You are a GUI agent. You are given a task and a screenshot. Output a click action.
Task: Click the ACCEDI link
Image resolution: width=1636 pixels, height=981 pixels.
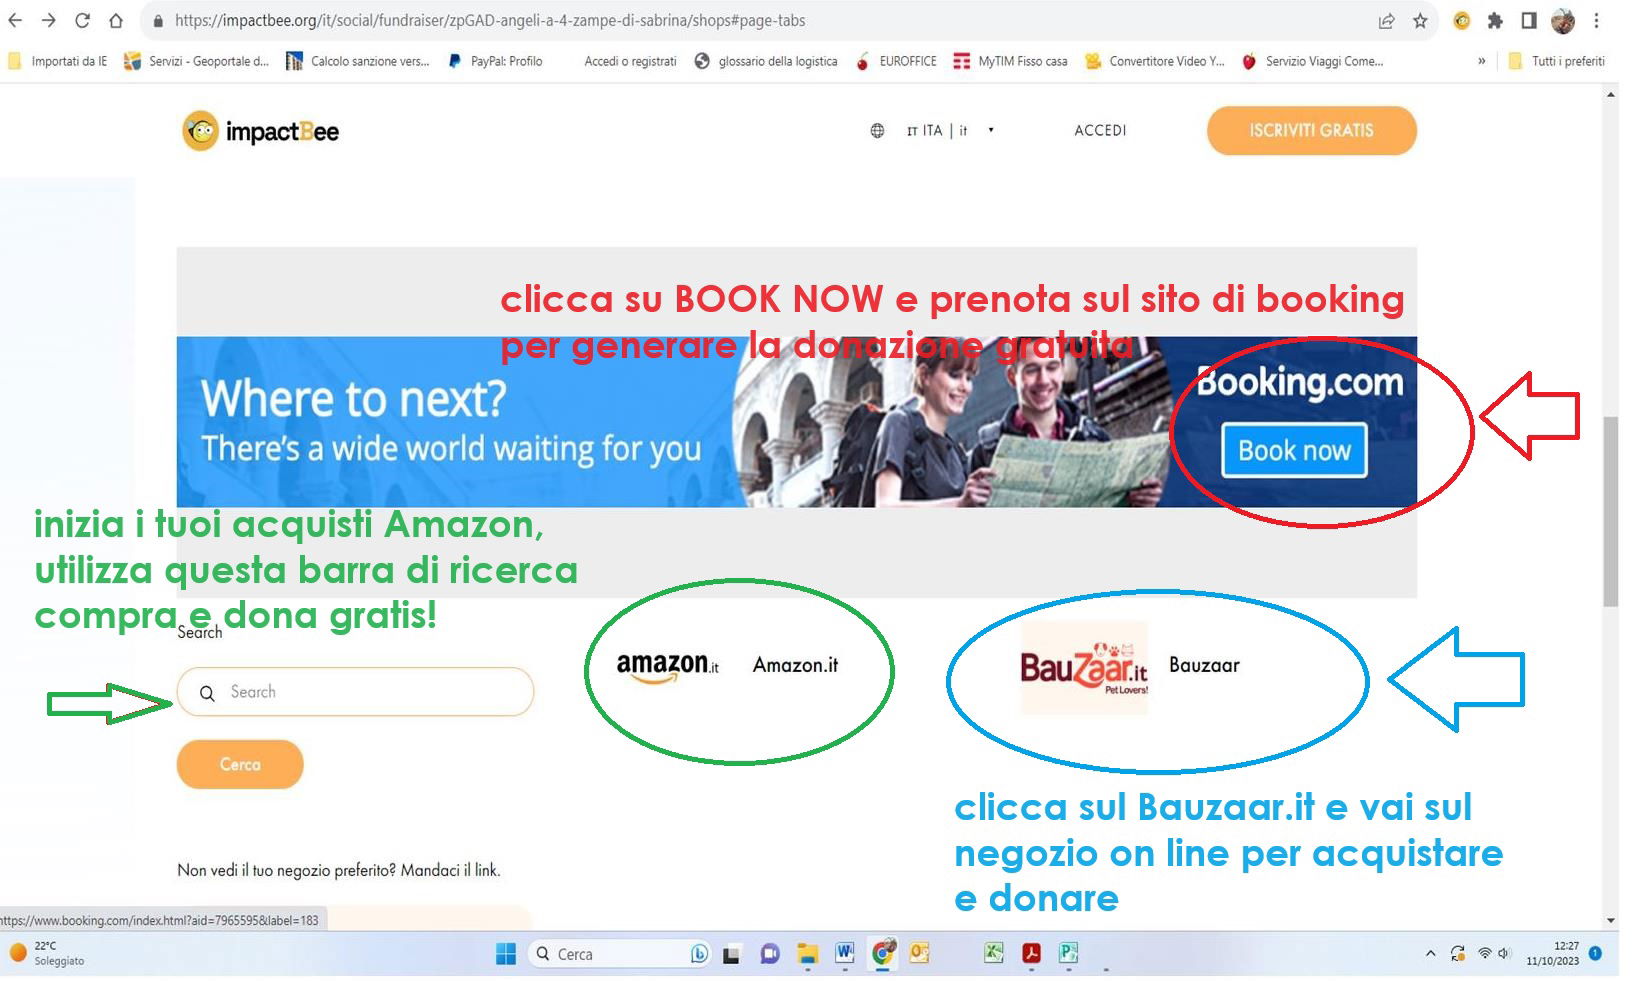(x=1100, y=131)
